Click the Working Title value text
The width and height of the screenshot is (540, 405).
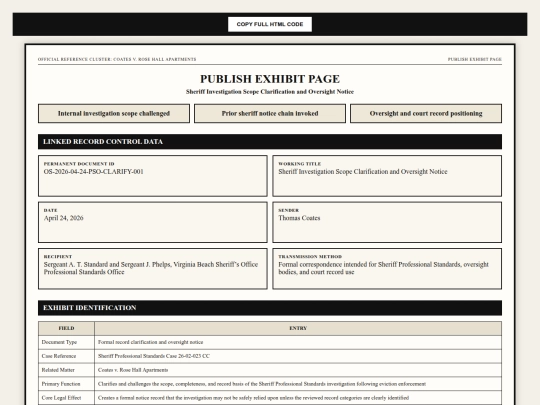pos(363,172)
